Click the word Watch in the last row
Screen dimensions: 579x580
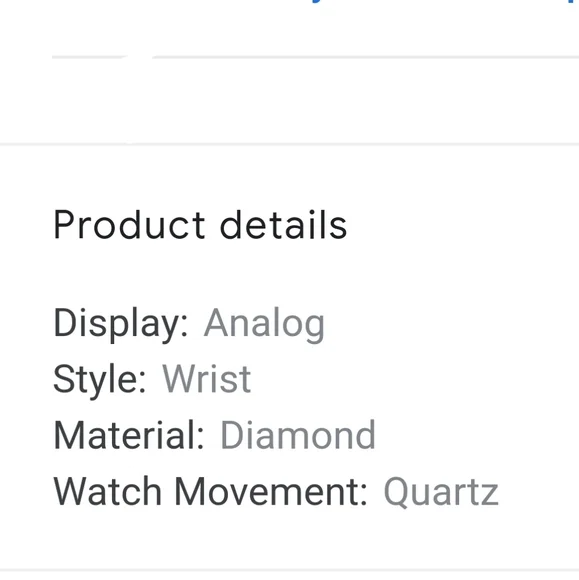point(107,491)
